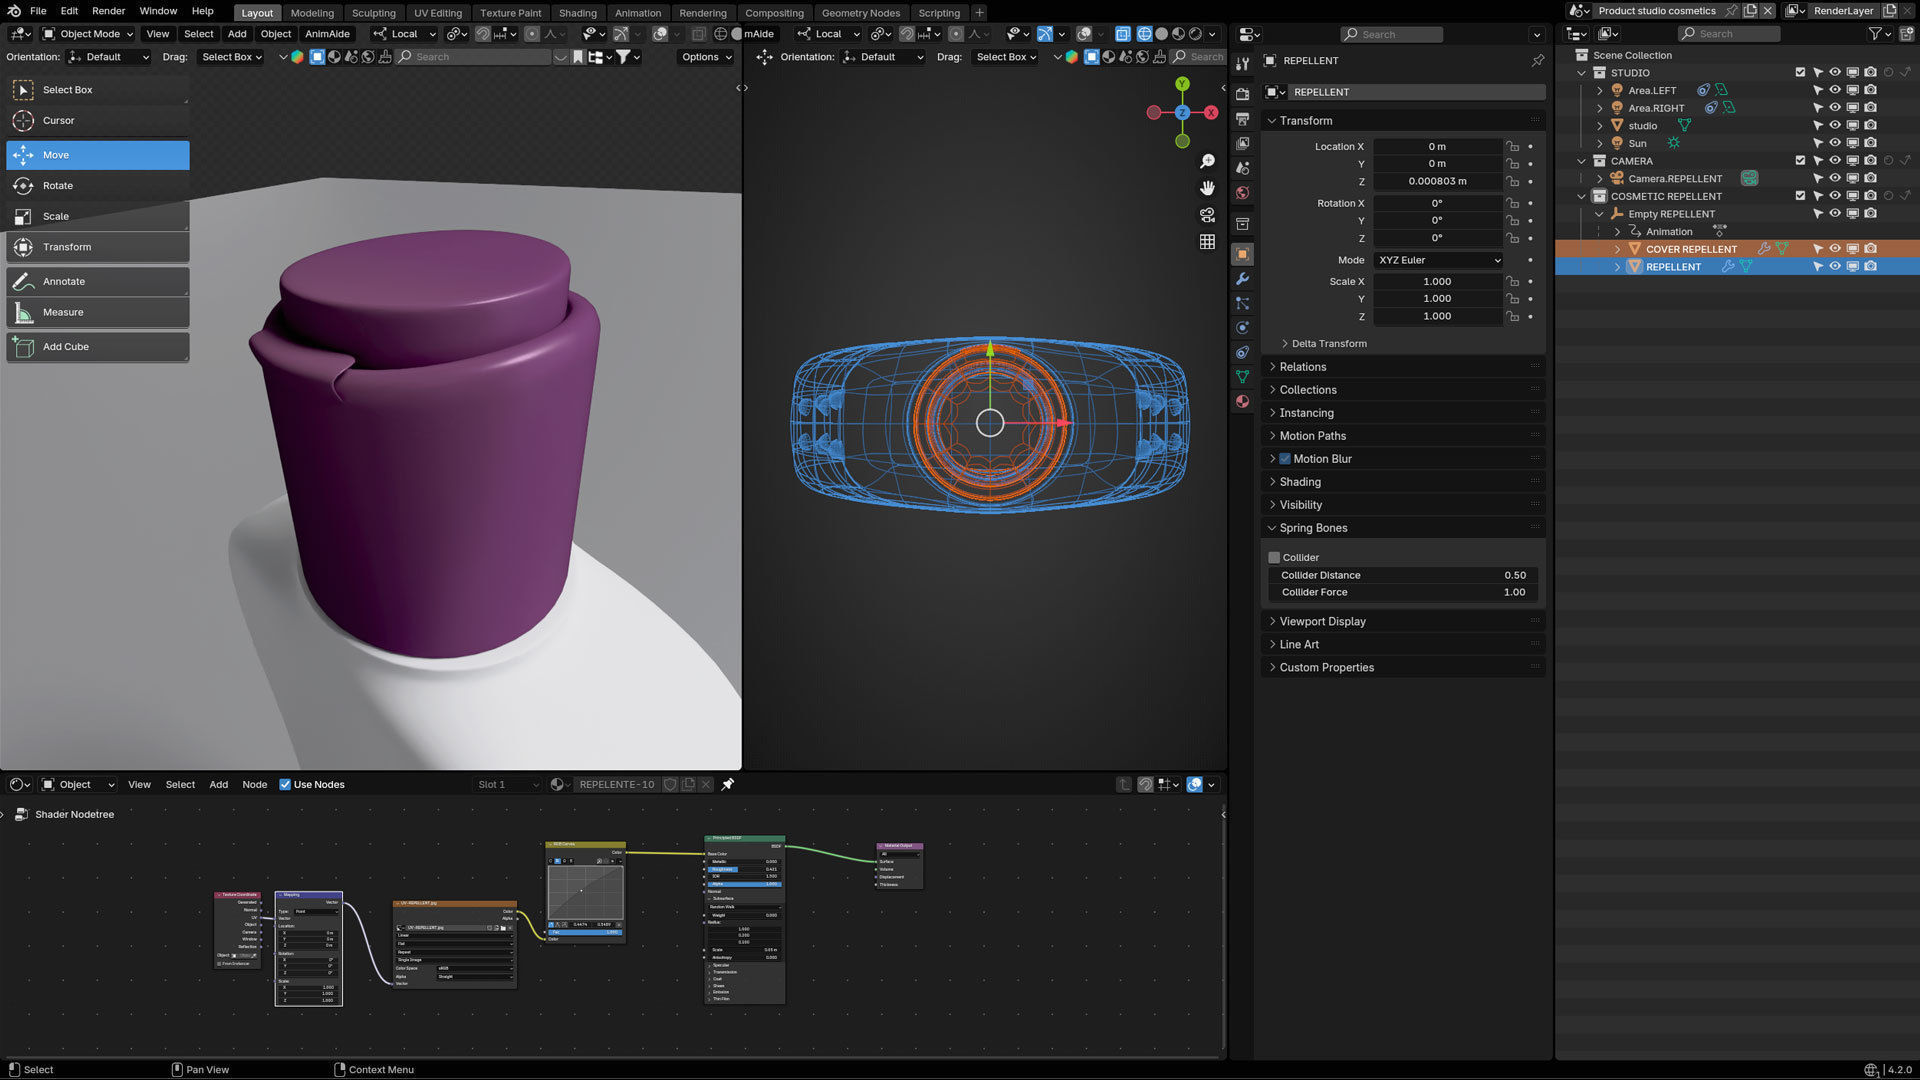Screen dimensions: 1920x1080
Task: Adjust the Collider Distance slider
Action: (x=1403, y=576)
